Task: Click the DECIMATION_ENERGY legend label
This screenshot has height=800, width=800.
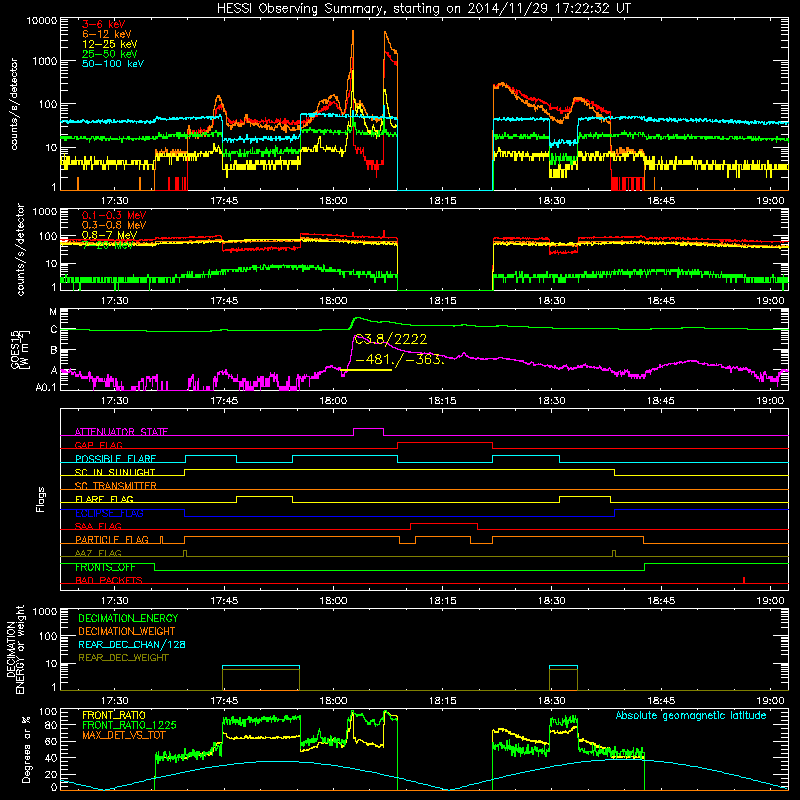Action: [x=128, y=618]
